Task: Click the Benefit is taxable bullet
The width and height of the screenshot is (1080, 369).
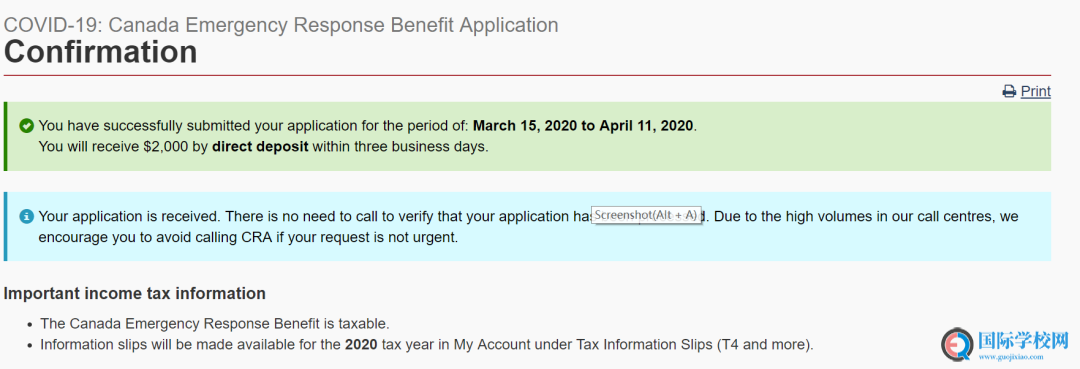Action: tap(216, 323)
